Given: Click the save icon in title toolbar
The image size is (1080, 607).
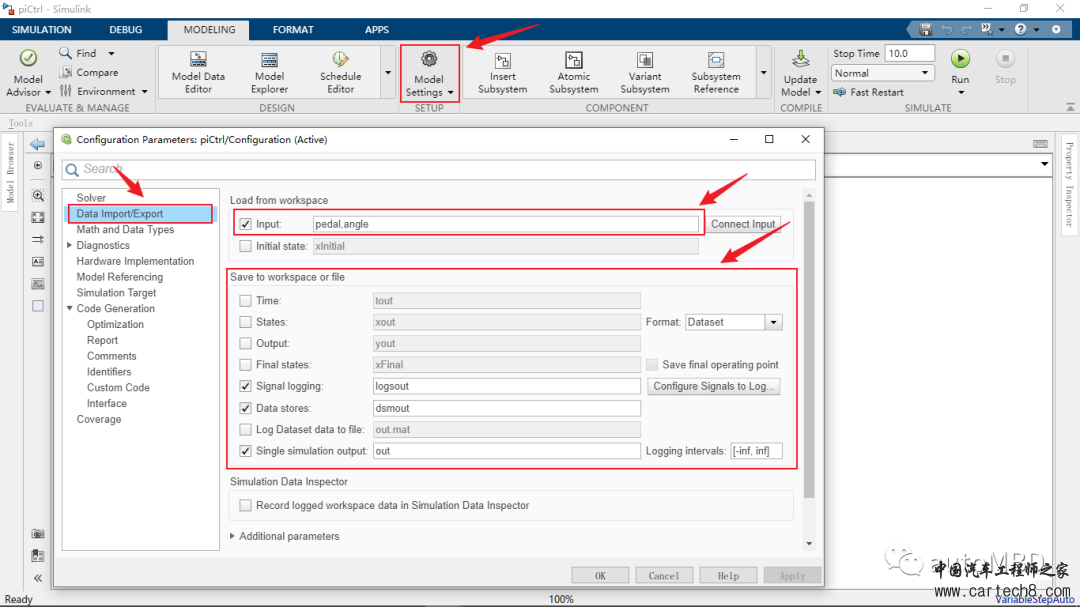Looking at the screenshot, I should point(926,30).
